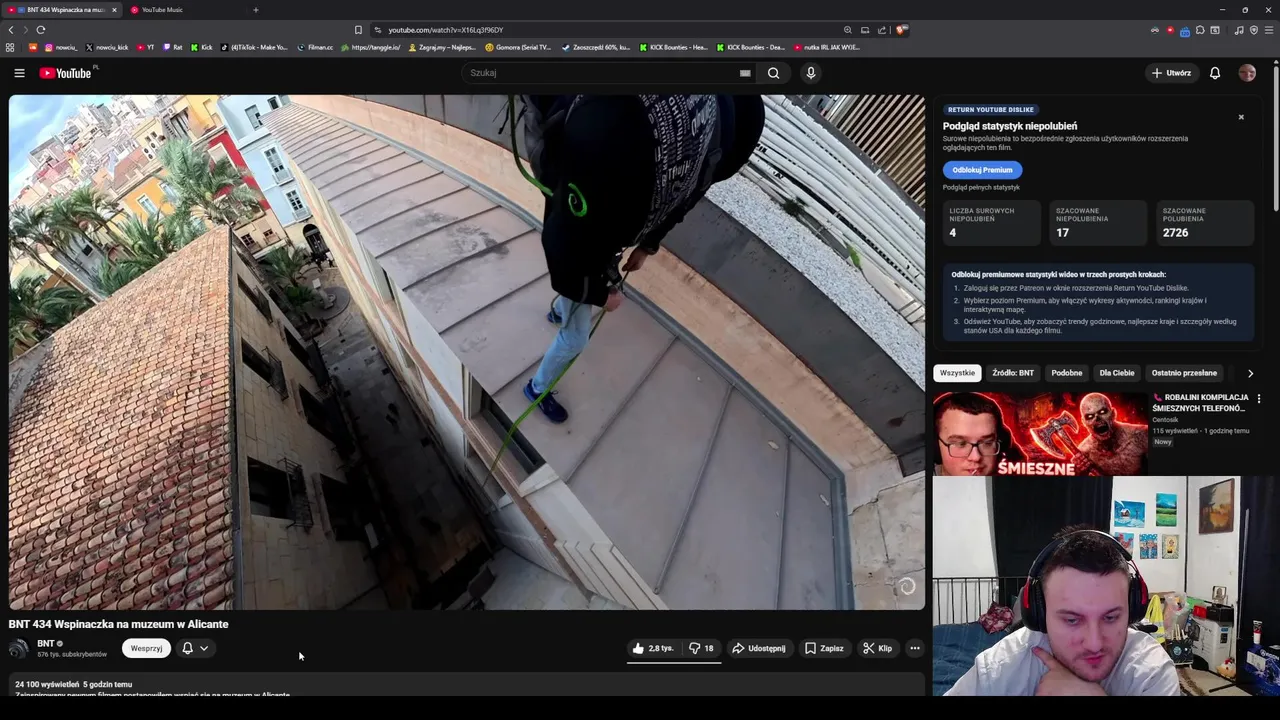Click the video player to pause
Screen dimensions: 1280x720
467,352
